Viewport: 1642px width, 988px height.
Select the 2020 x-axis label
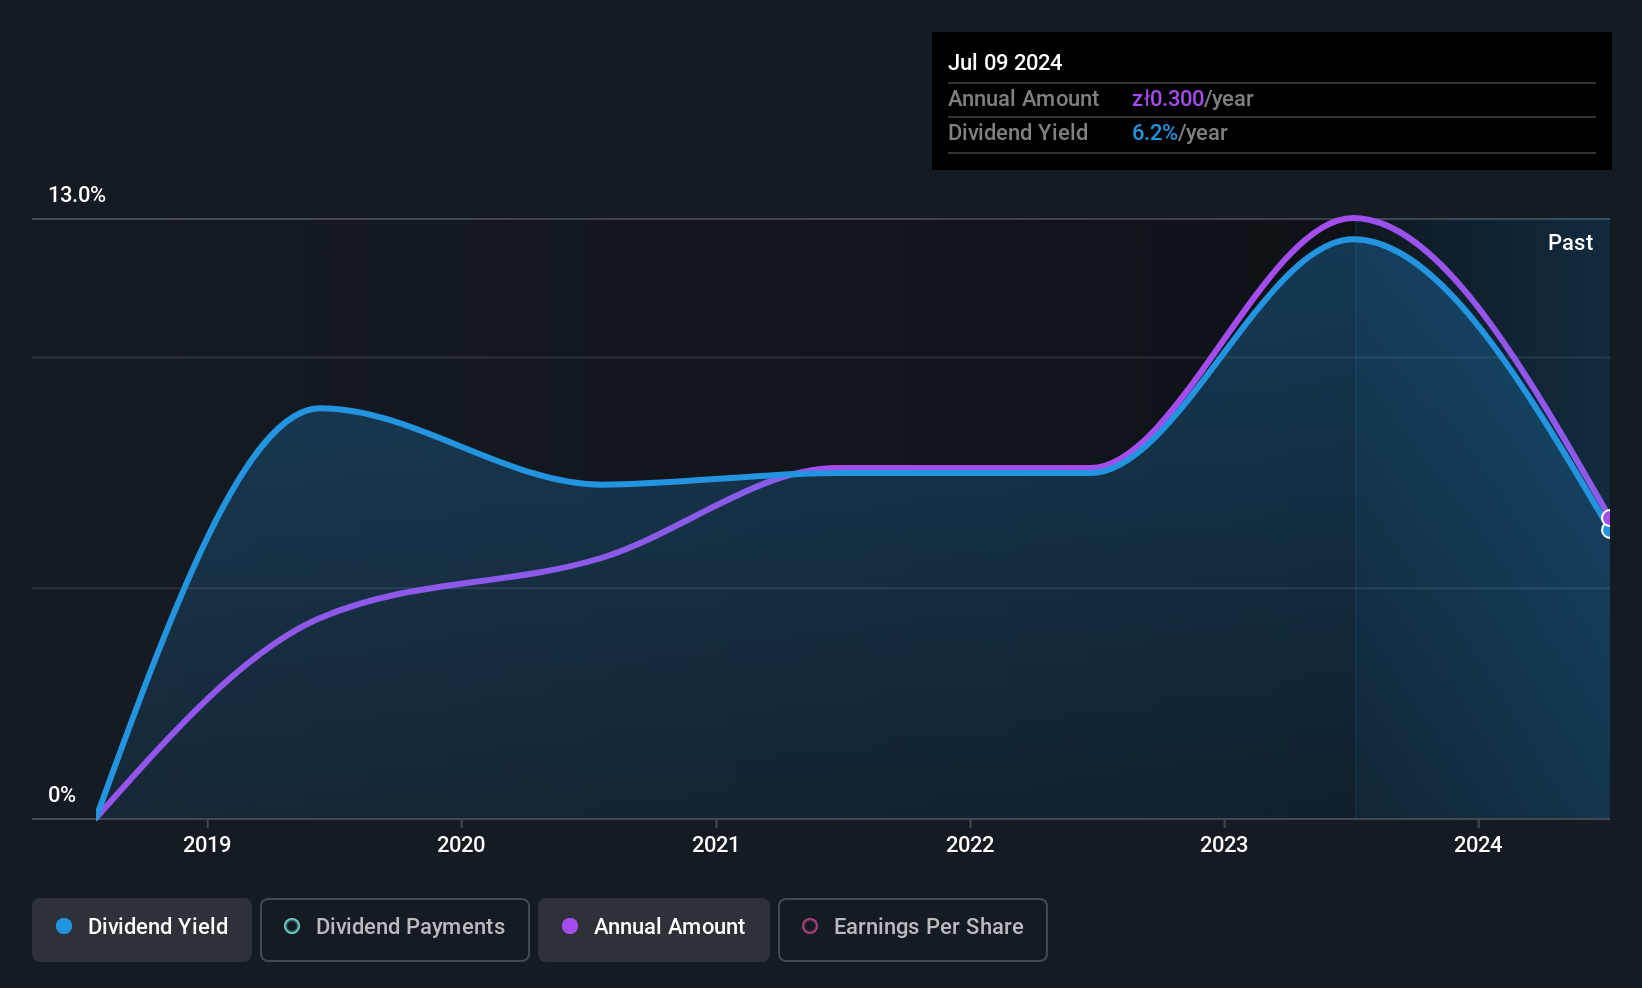coord(461,845)
